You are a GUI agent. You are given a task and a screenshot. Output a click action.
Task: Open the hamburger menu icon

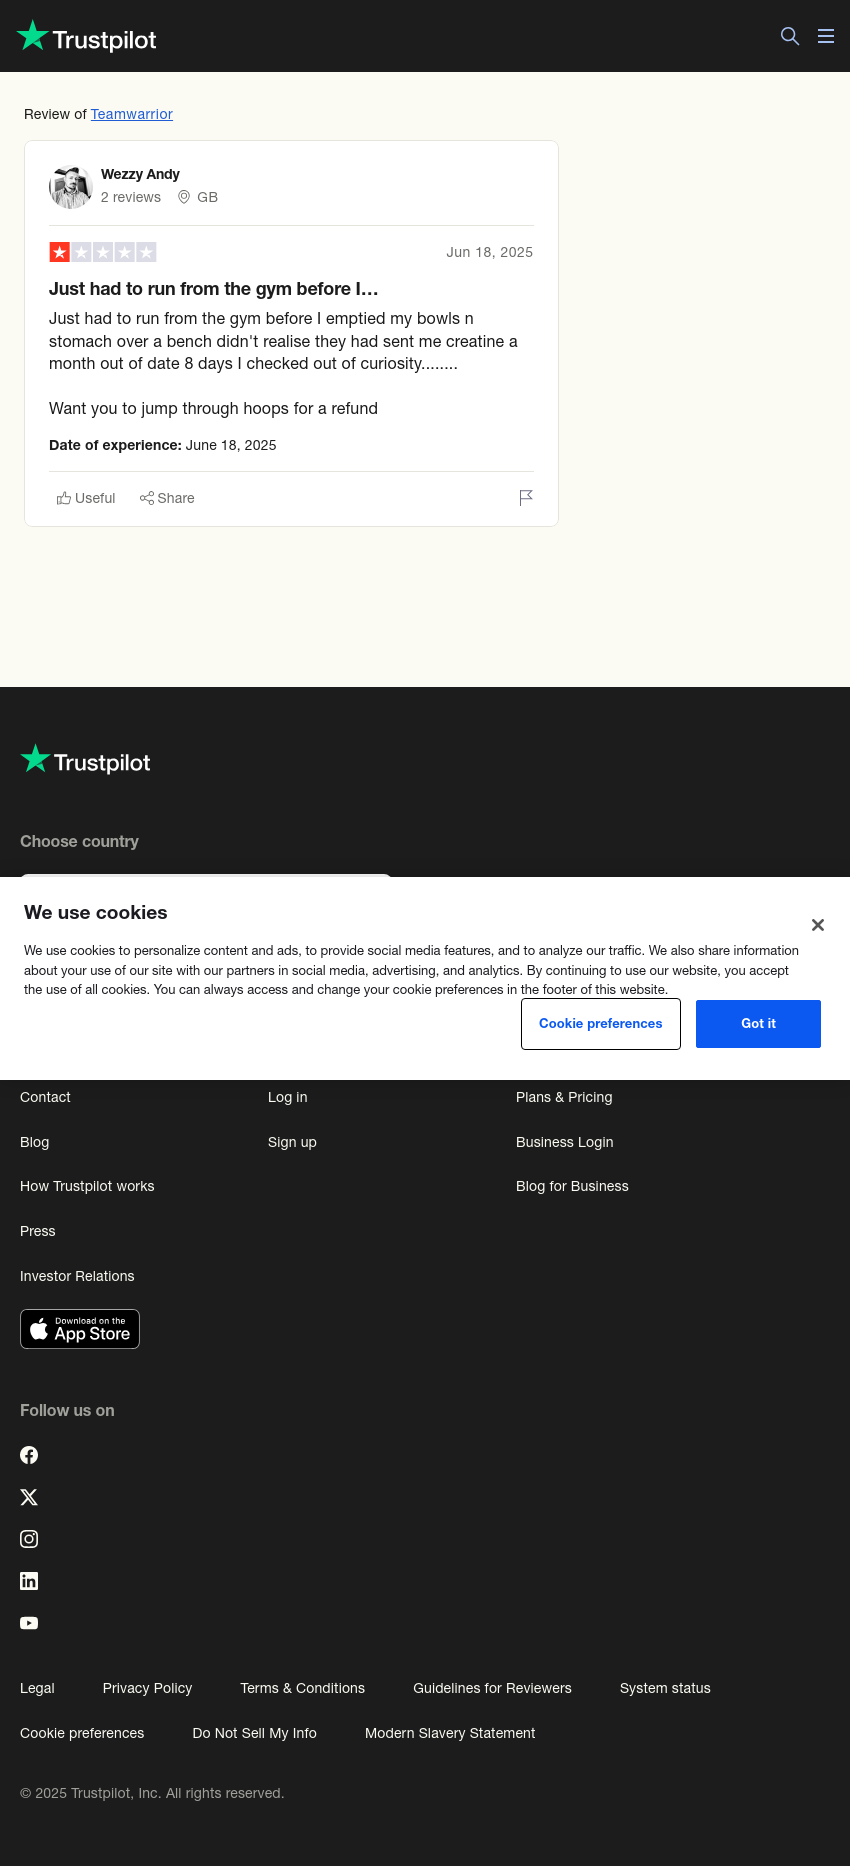[x=826, y=36]
